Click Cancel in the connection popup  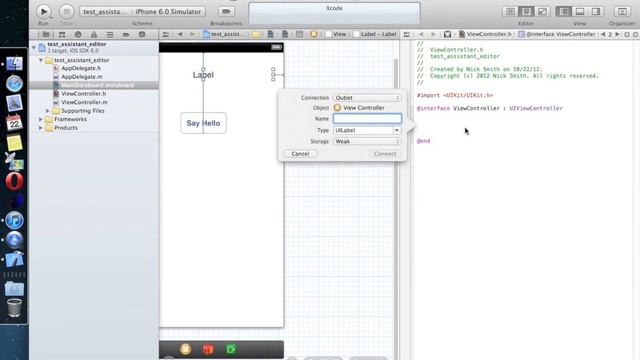300,154
